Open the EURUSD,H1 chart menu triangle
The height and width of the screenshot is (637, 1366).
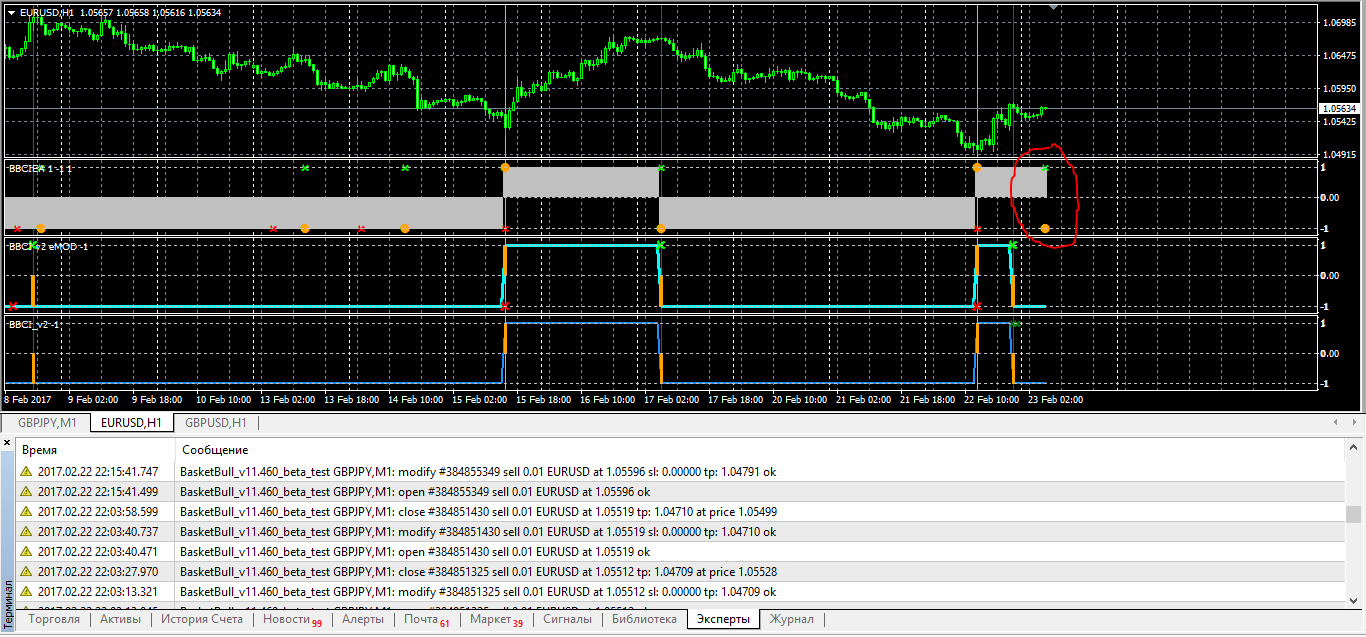click(11, 12)
